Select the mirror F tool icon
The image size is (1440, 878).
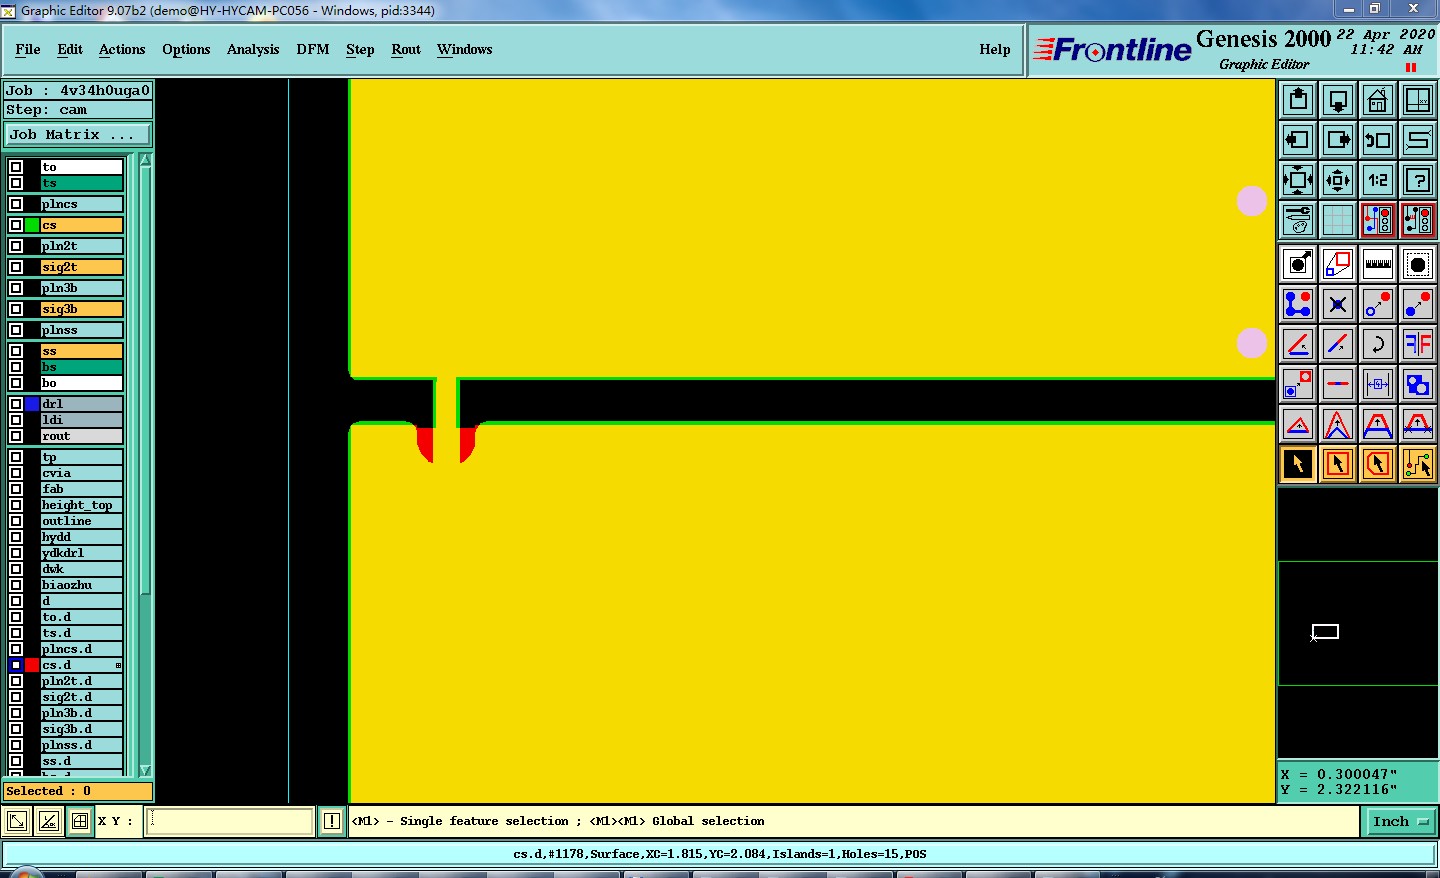pos(1418,344)
